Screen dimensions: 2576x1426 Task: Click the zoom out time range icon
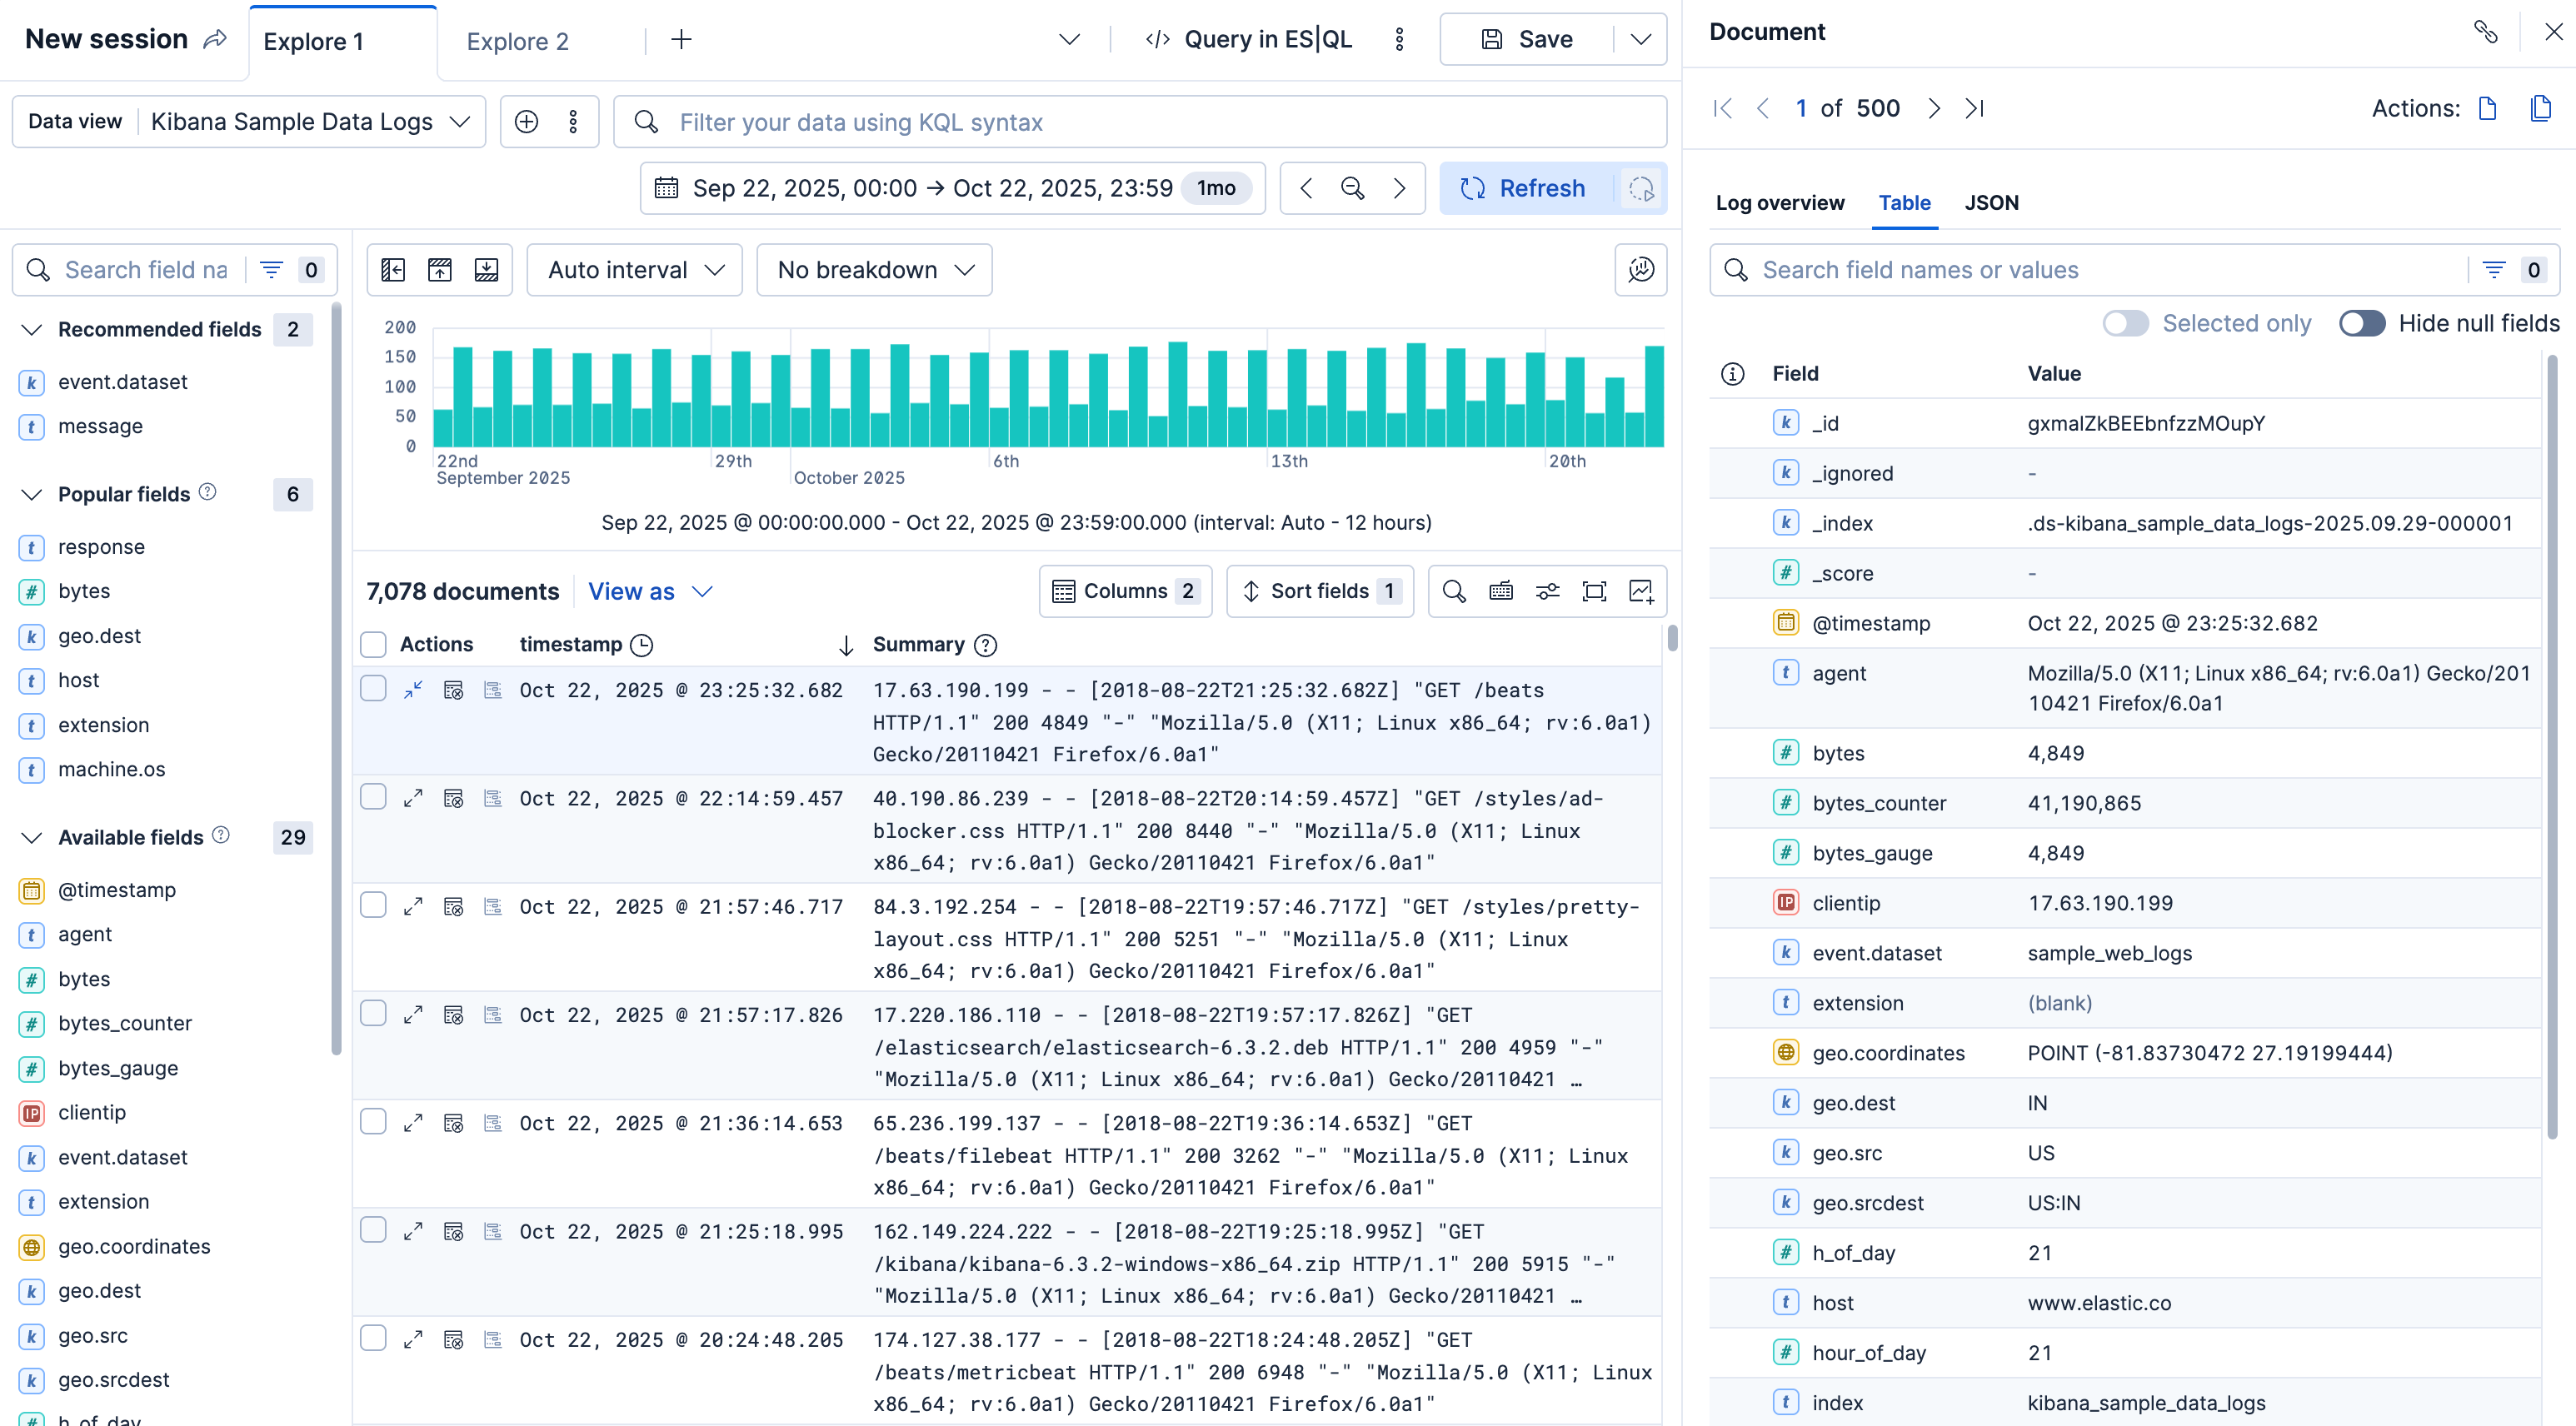(x=1352, y=188)
